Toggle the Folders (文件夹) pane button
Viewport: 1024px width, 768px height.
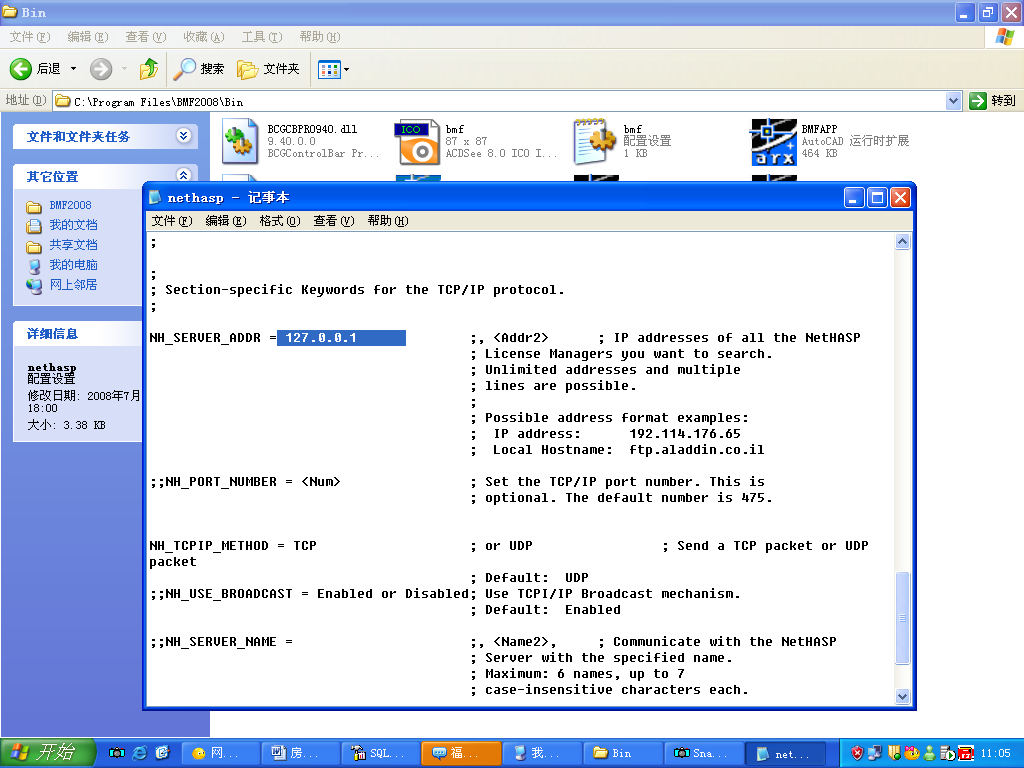pos(268,69)
